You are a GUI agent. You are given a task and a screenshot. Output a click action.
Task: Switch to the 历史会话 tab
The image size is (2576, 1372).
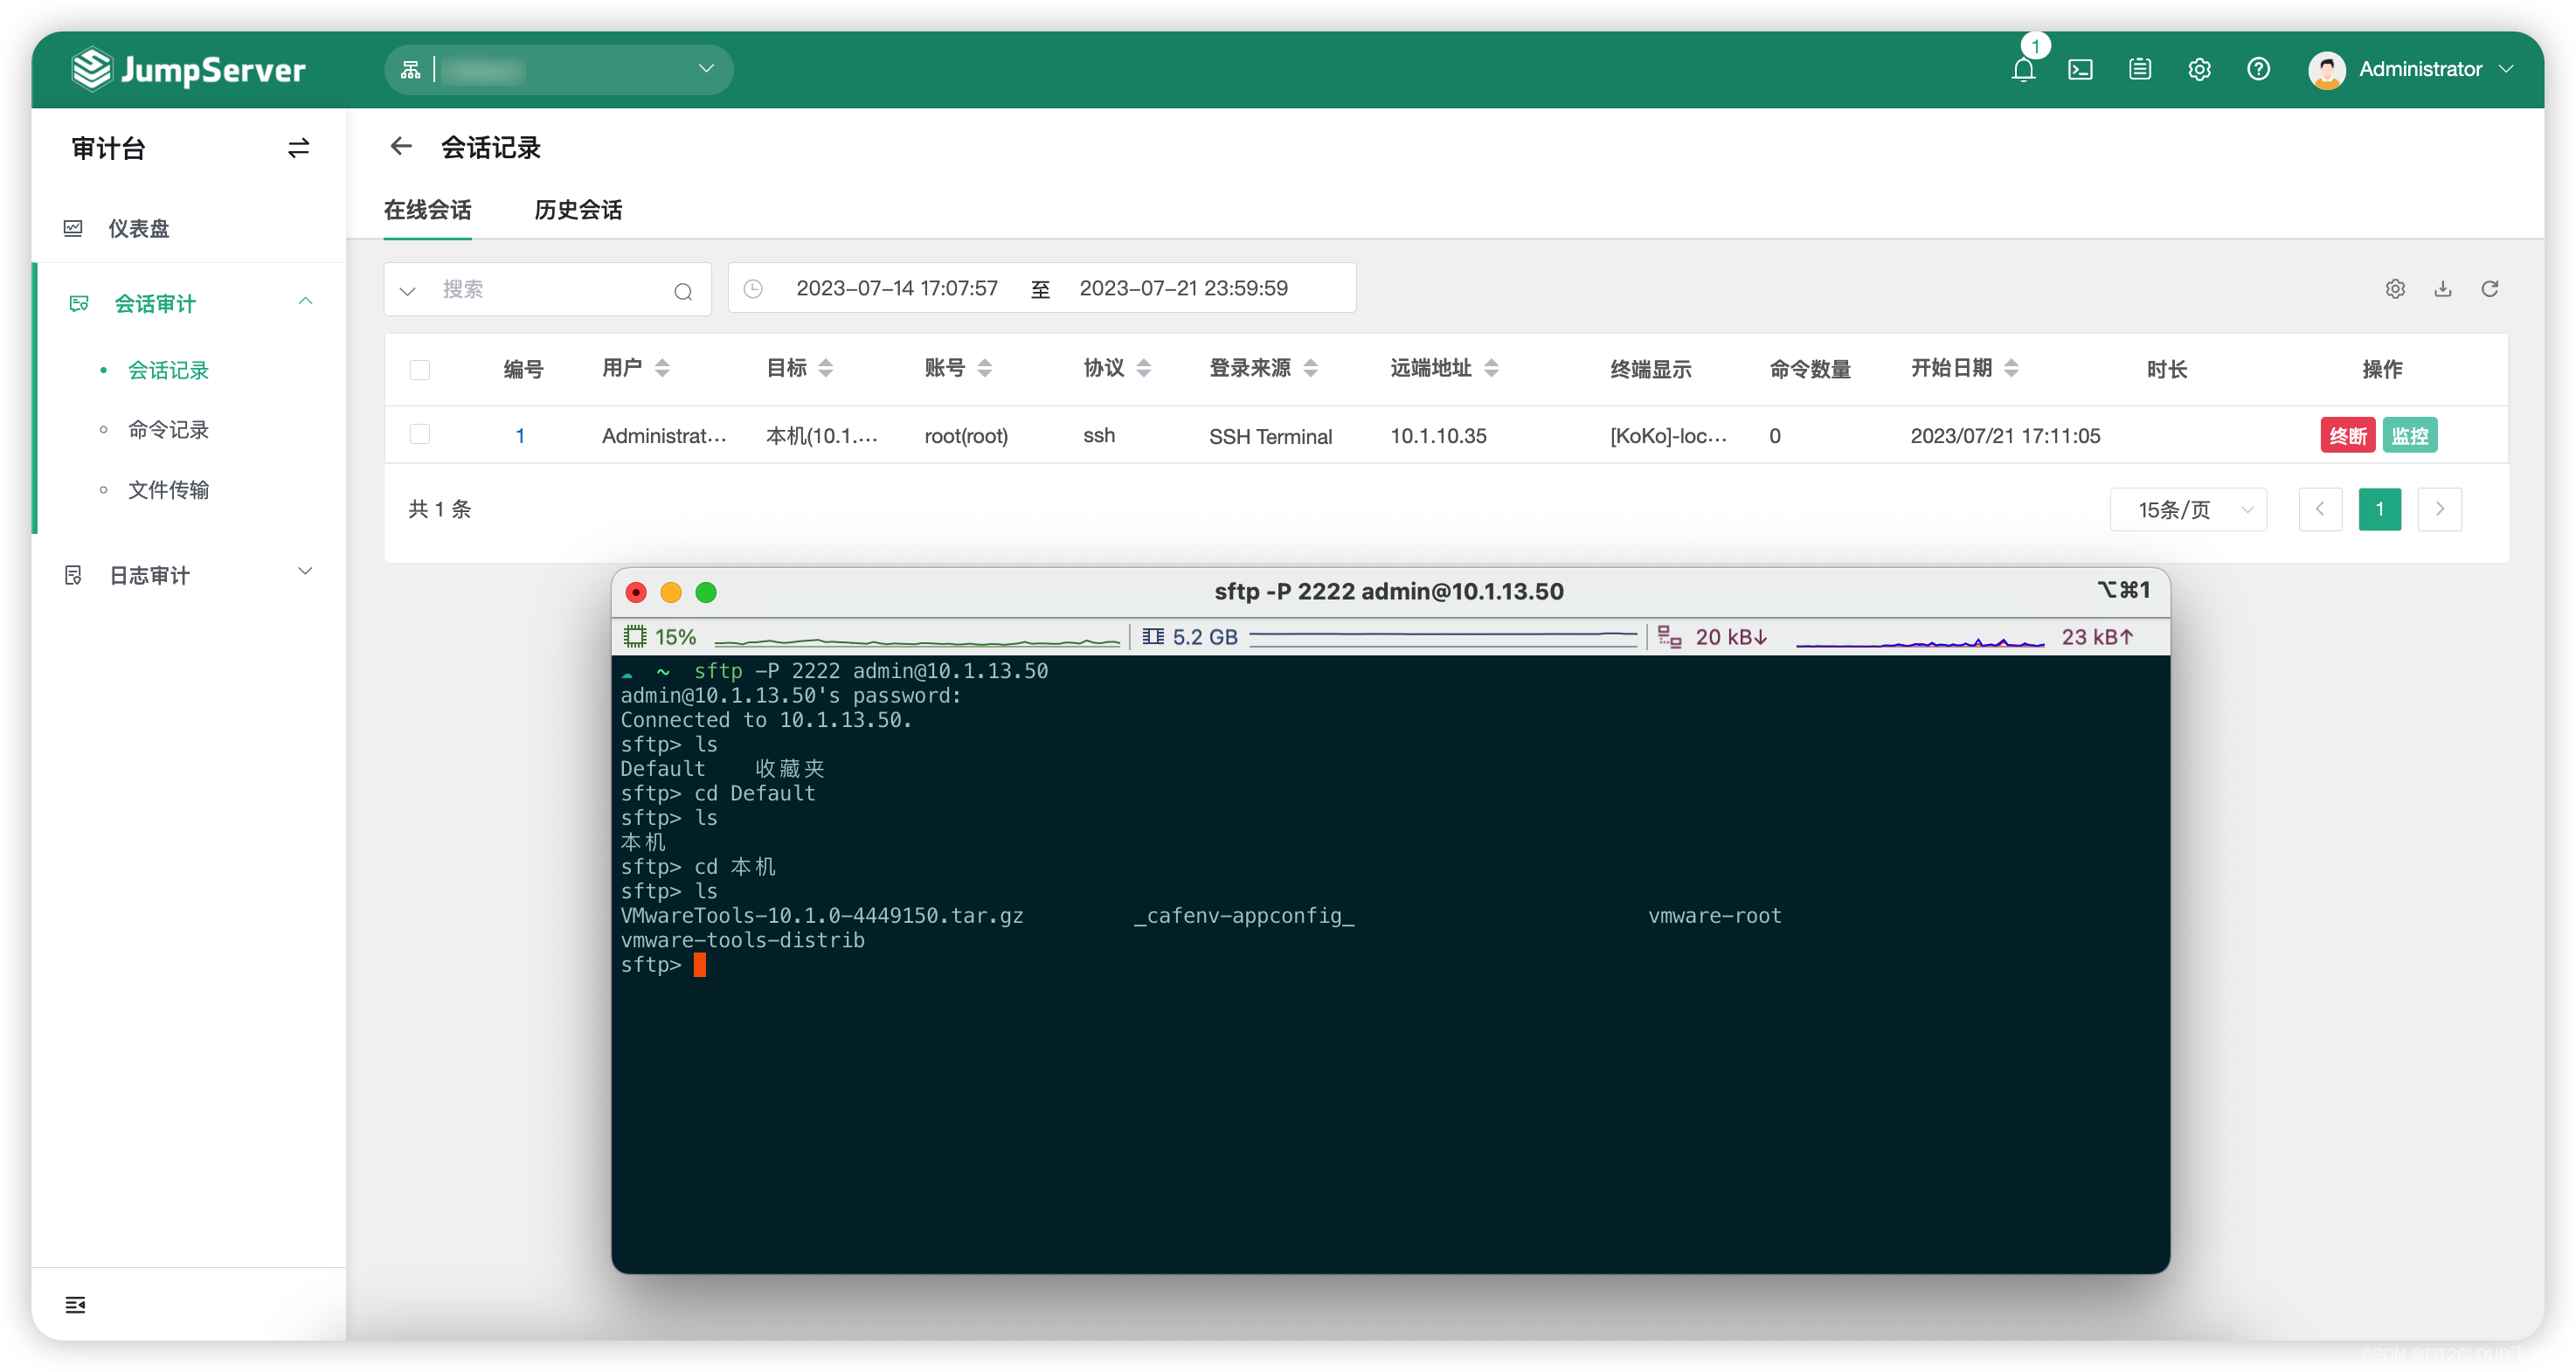(578, 210)
